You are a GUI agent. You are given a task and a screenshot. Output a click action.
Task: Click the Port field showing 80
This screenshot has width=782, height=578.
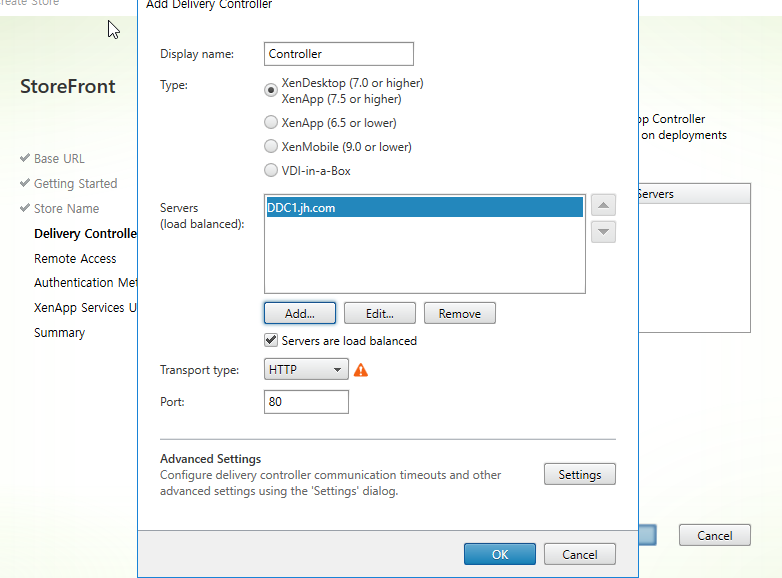point(306,402)
